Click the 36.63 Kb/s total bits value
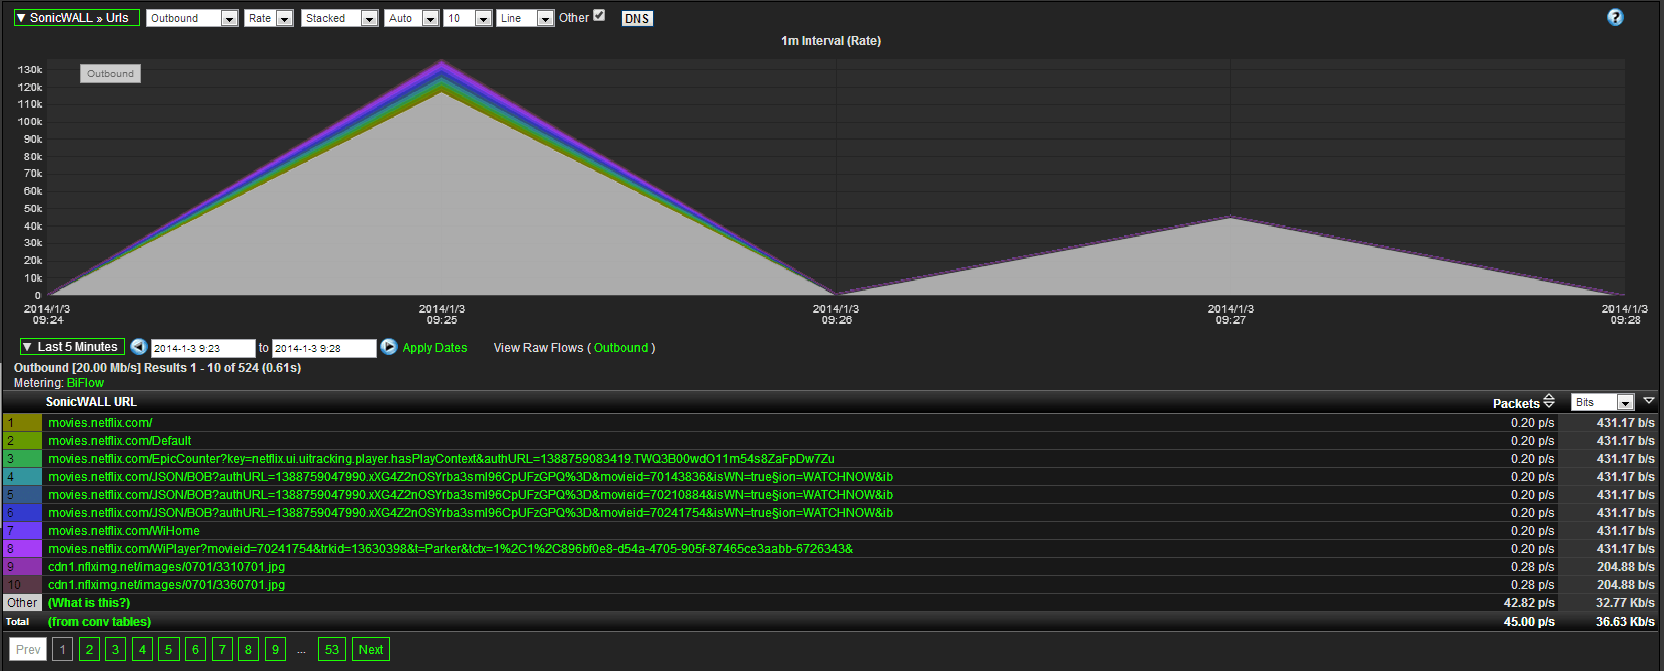The height and width of the screenshot is (671, 1664). click(1625, 622)
